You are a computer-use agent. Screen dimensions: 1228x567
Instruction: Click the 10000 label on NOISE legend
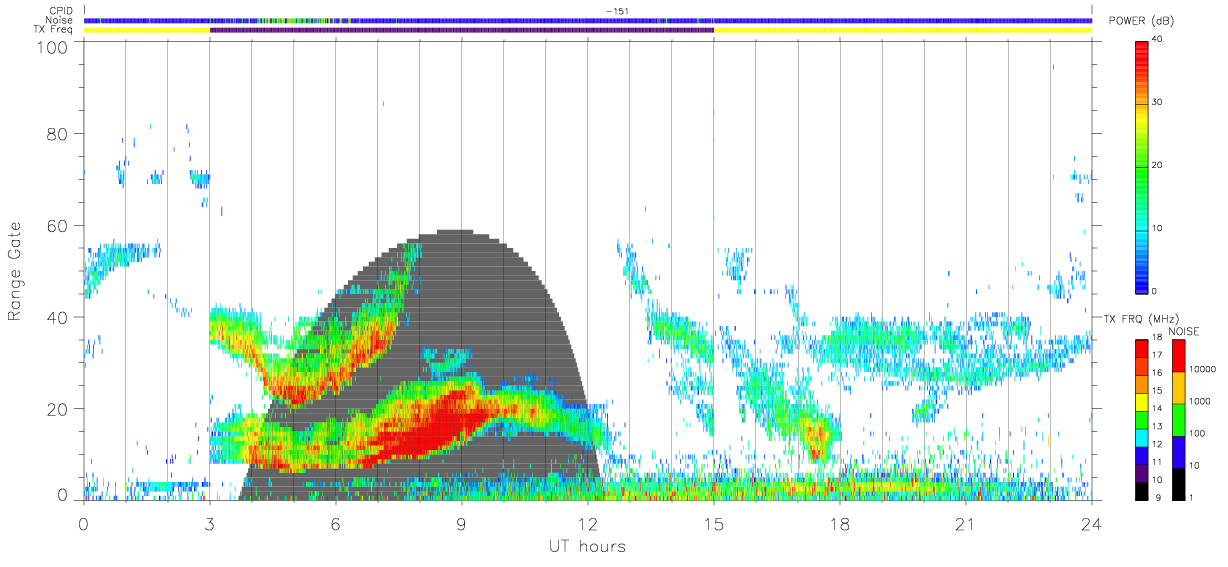point(1204,367)
